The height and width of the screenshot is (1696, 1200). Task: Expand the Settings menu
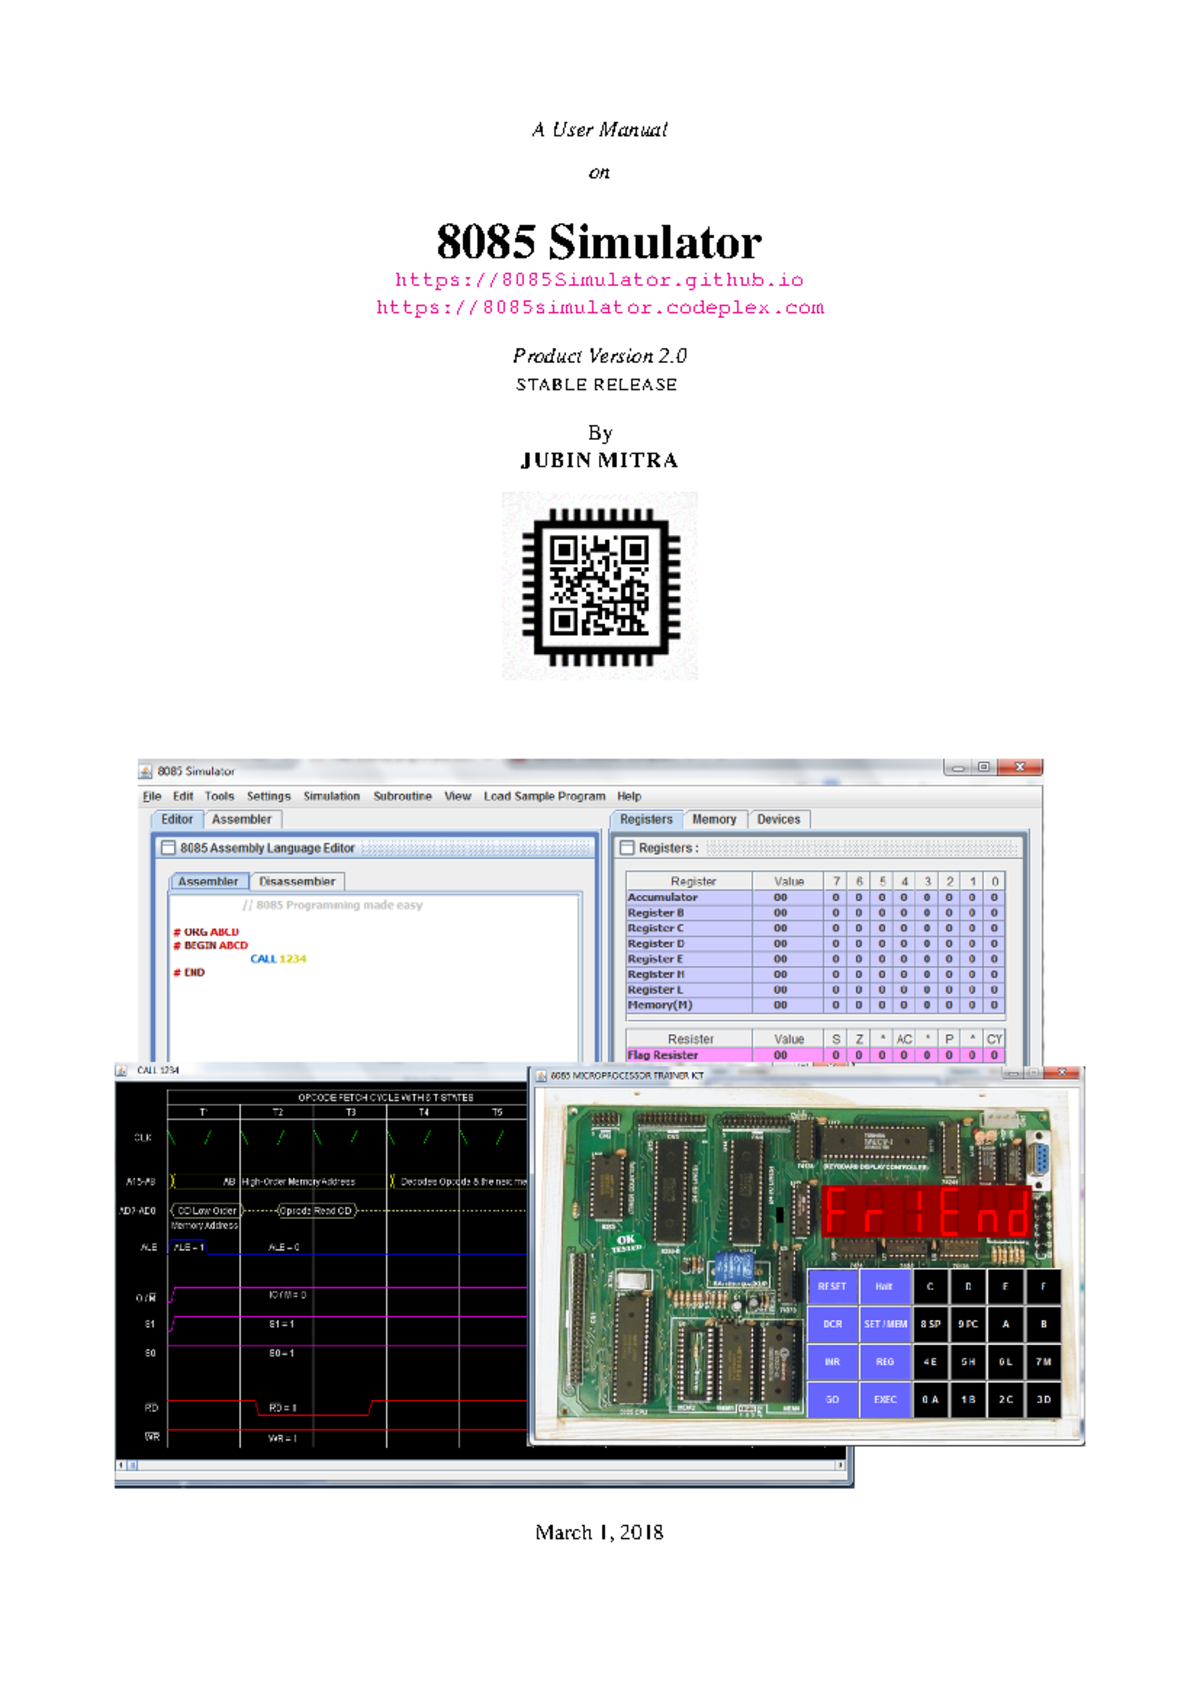(x=268, y=796)
